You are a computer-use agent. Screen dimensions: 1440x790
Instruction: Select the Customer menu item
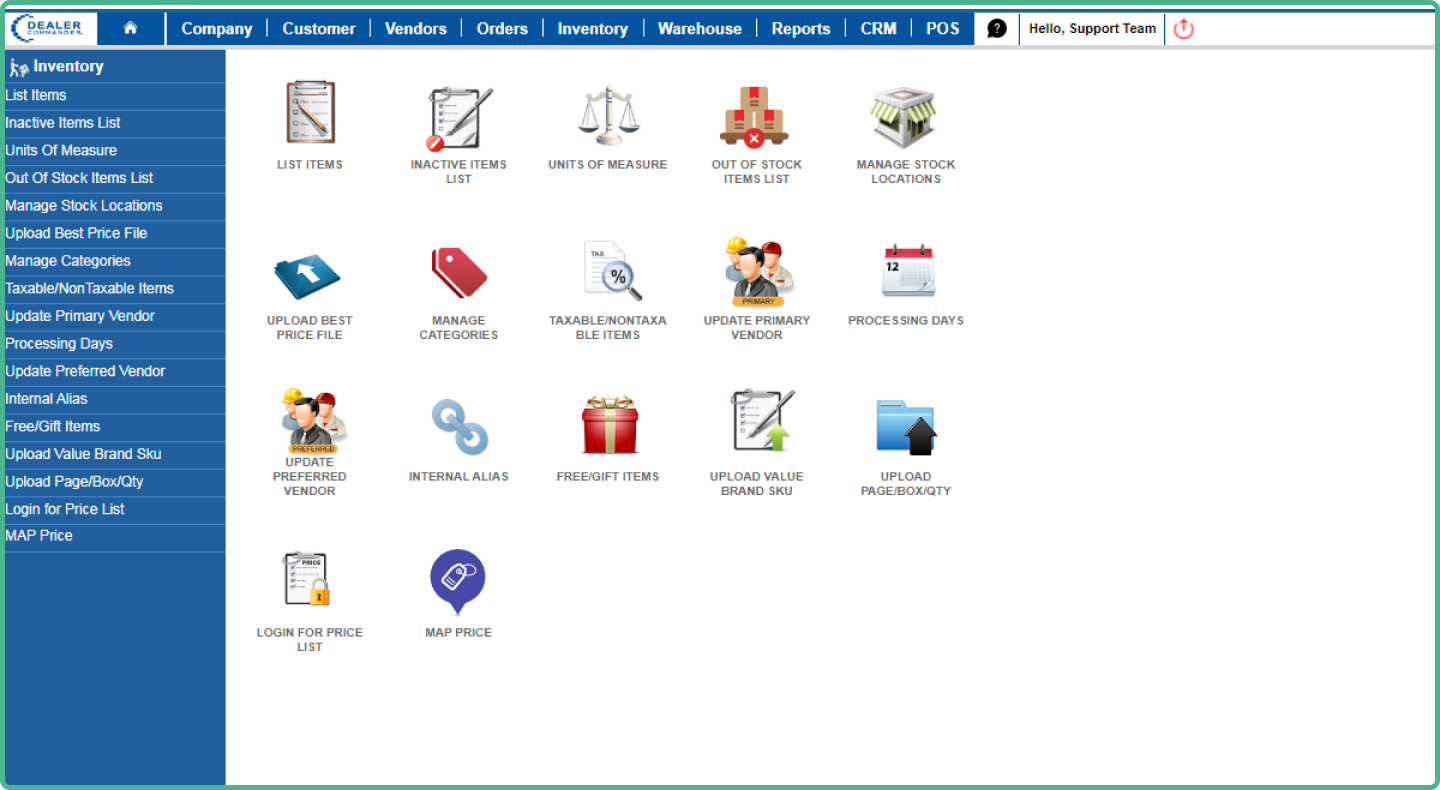[318, 29]
